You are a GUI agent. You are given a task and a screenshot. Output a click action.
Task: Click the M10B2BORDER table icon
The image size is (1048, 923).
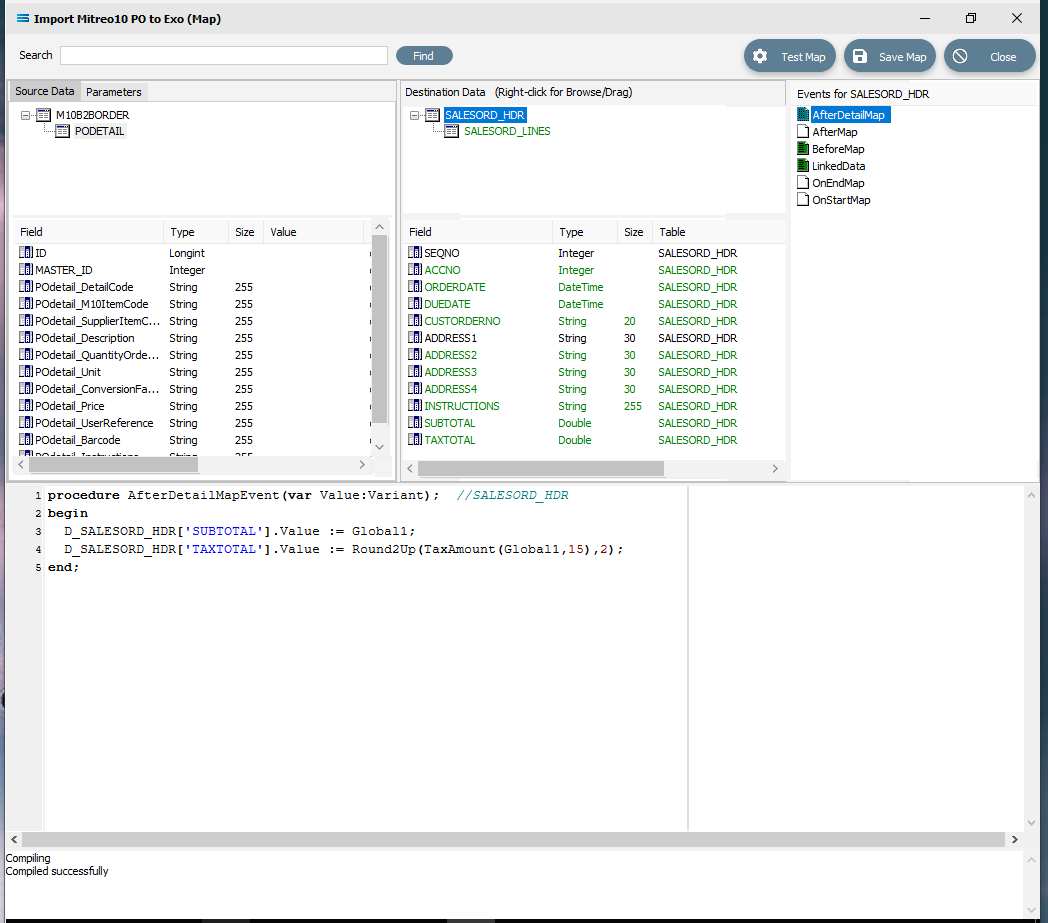click(x=43, y=115)
